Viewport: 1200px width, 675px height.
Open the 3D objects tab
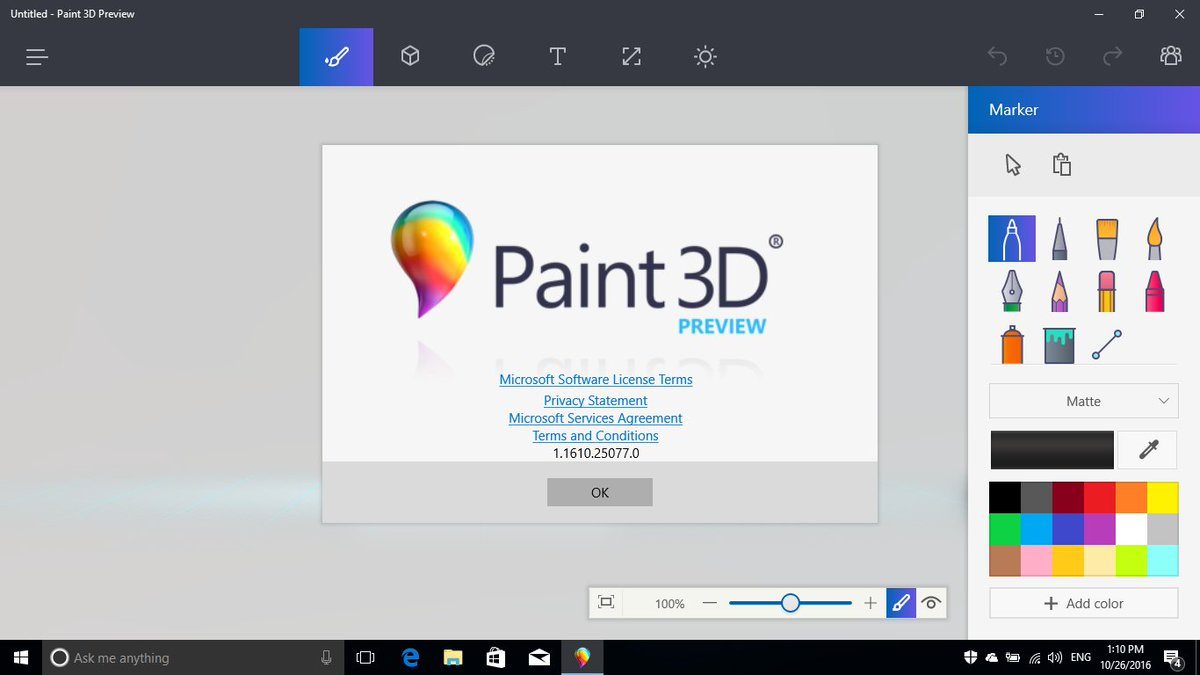(410, 57)
